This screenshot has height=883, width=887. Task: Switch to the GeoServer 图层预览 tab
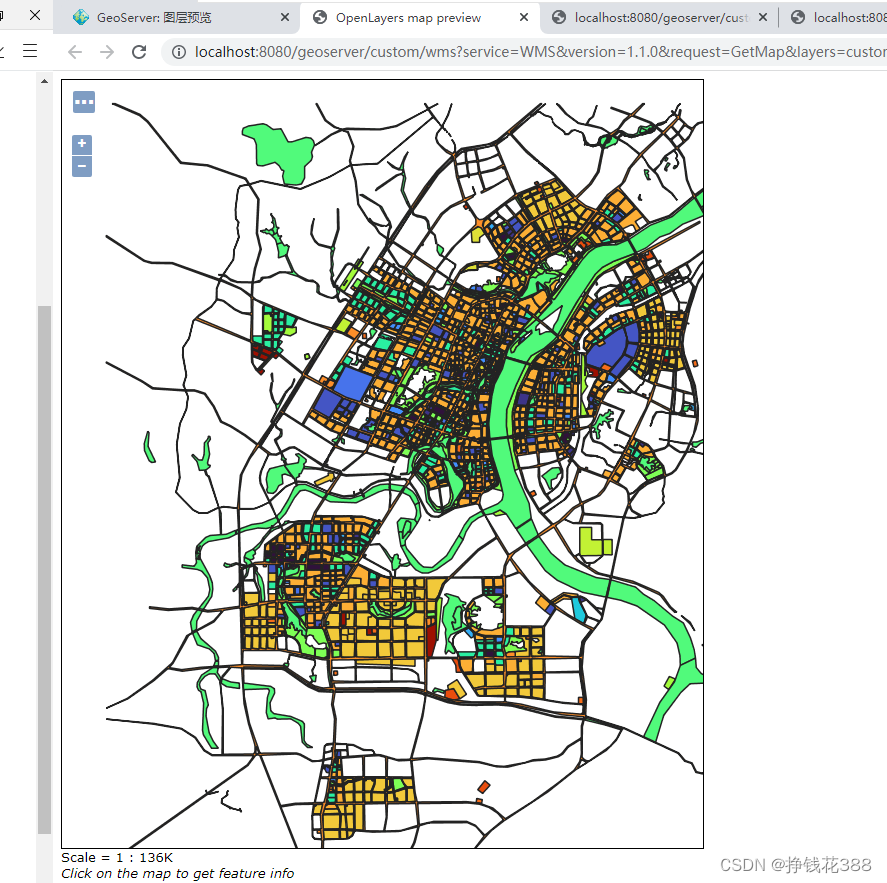[160, 17]
